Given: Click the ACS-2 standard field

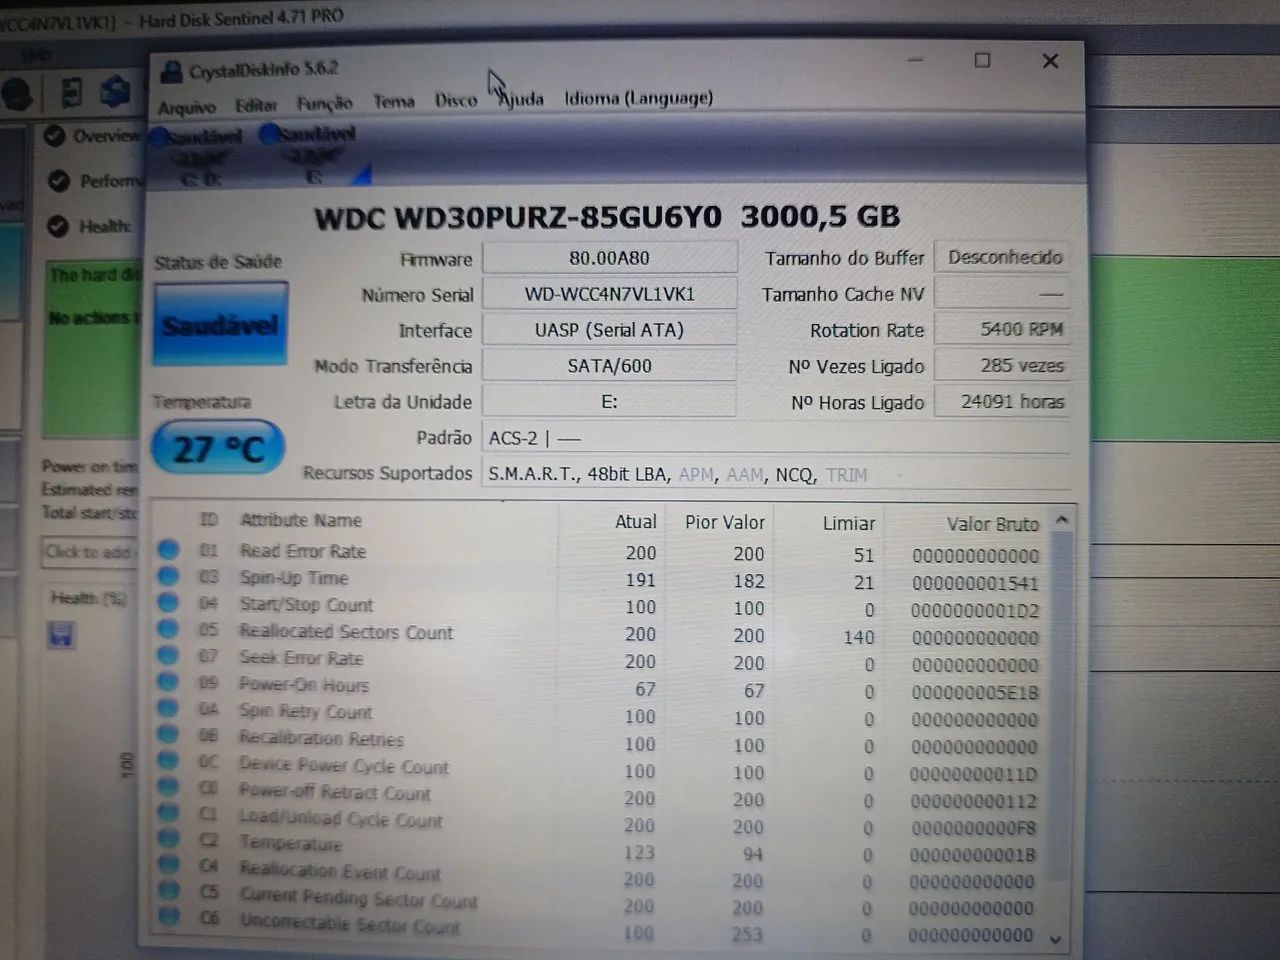Looking at the screenshot, I should click(776, 438).
